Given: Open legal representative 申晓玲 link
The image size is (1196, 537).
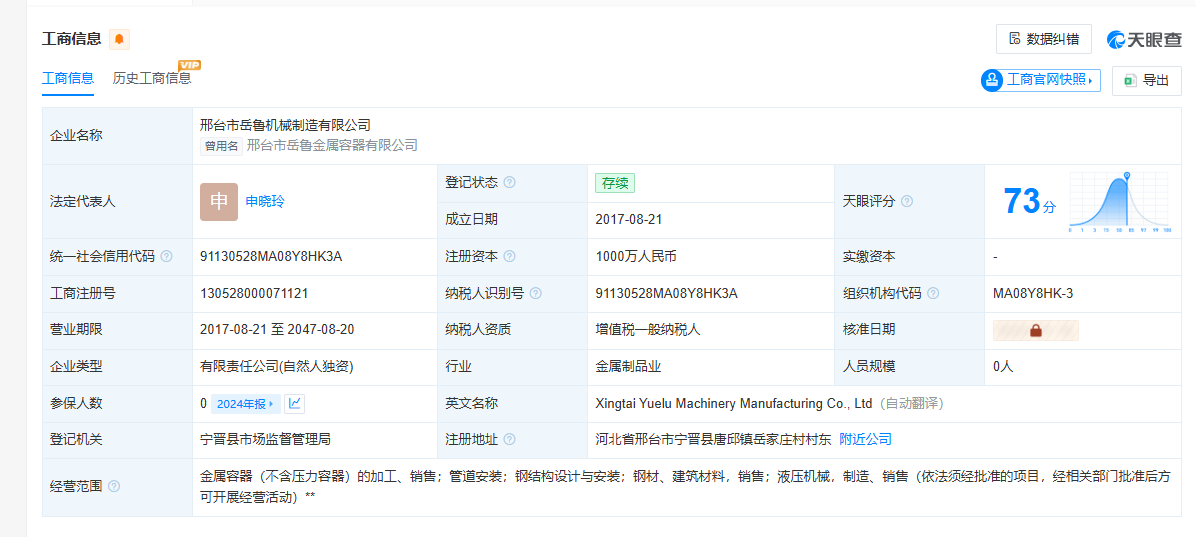Looking at the screenshot, I should click(265, 201).
